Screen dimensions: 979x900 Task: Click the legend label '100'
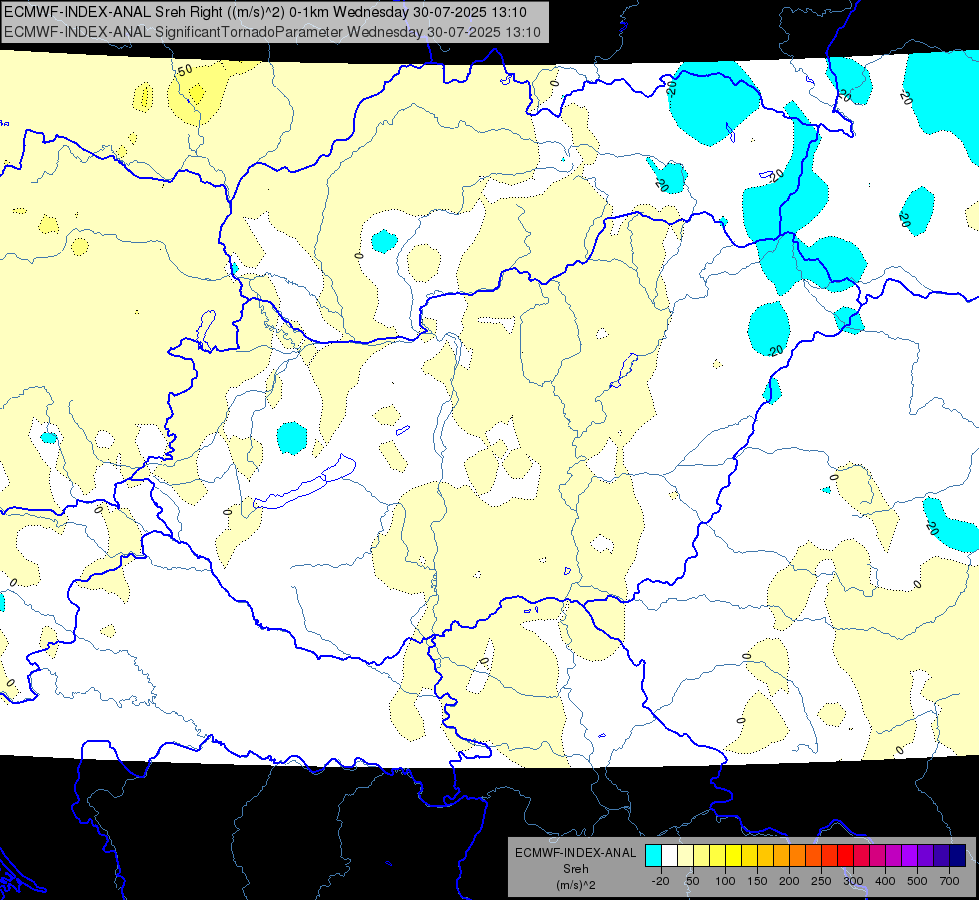[x=726, y=881]
